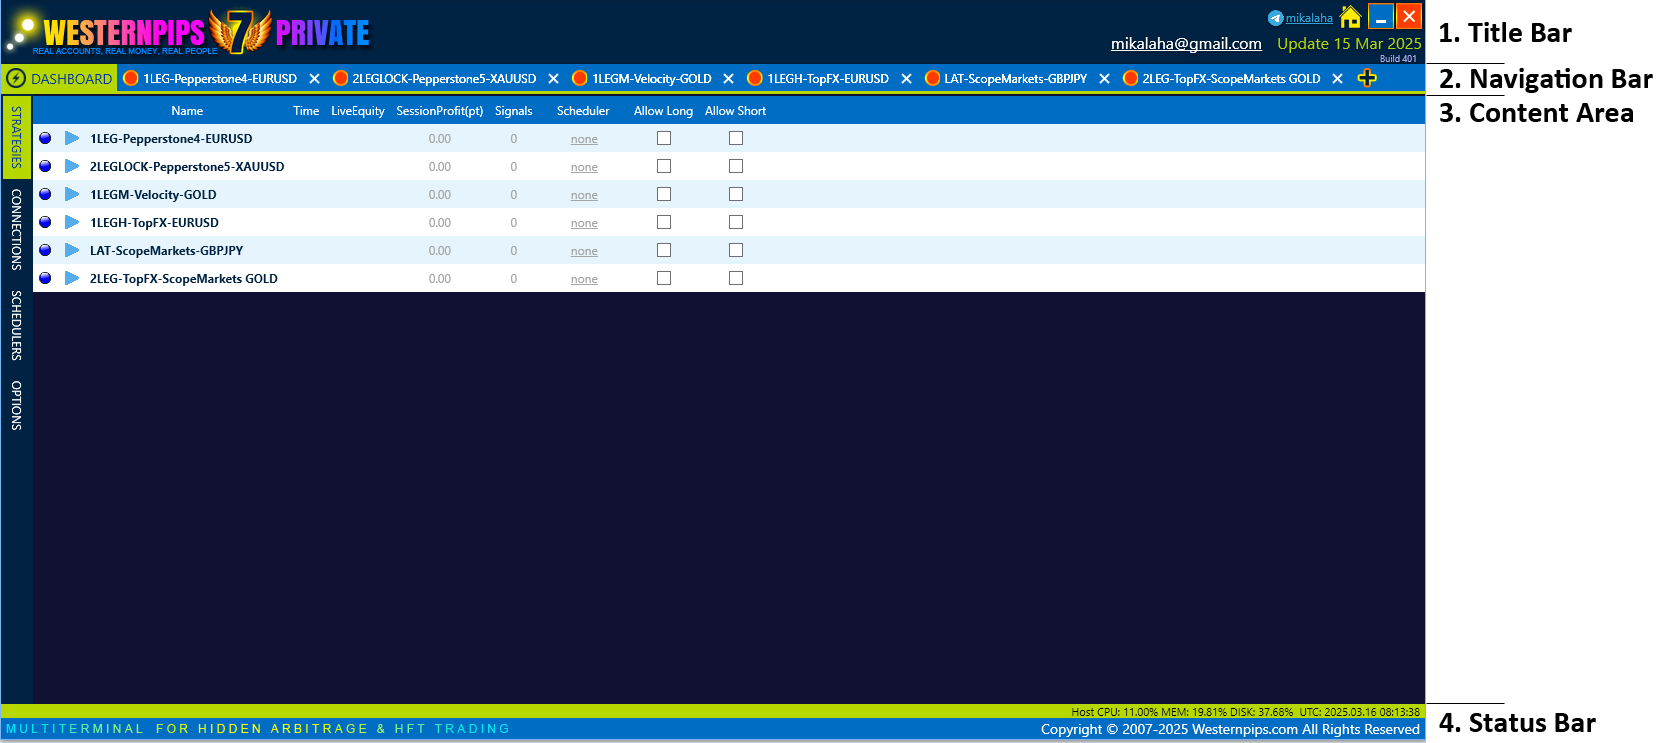This screenshot has height=743, width=1676.
Task: Open the home icon in the title bar
Action: 1350,17
